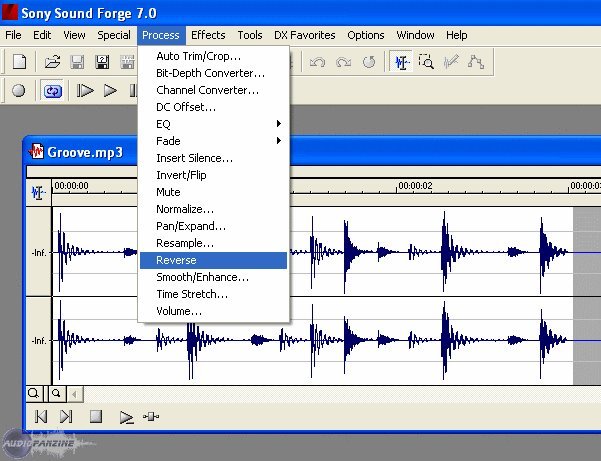This screenshot has width=601, height=461.
Task: Click the lower channel -Inf. label
Action: click(39, 341)
